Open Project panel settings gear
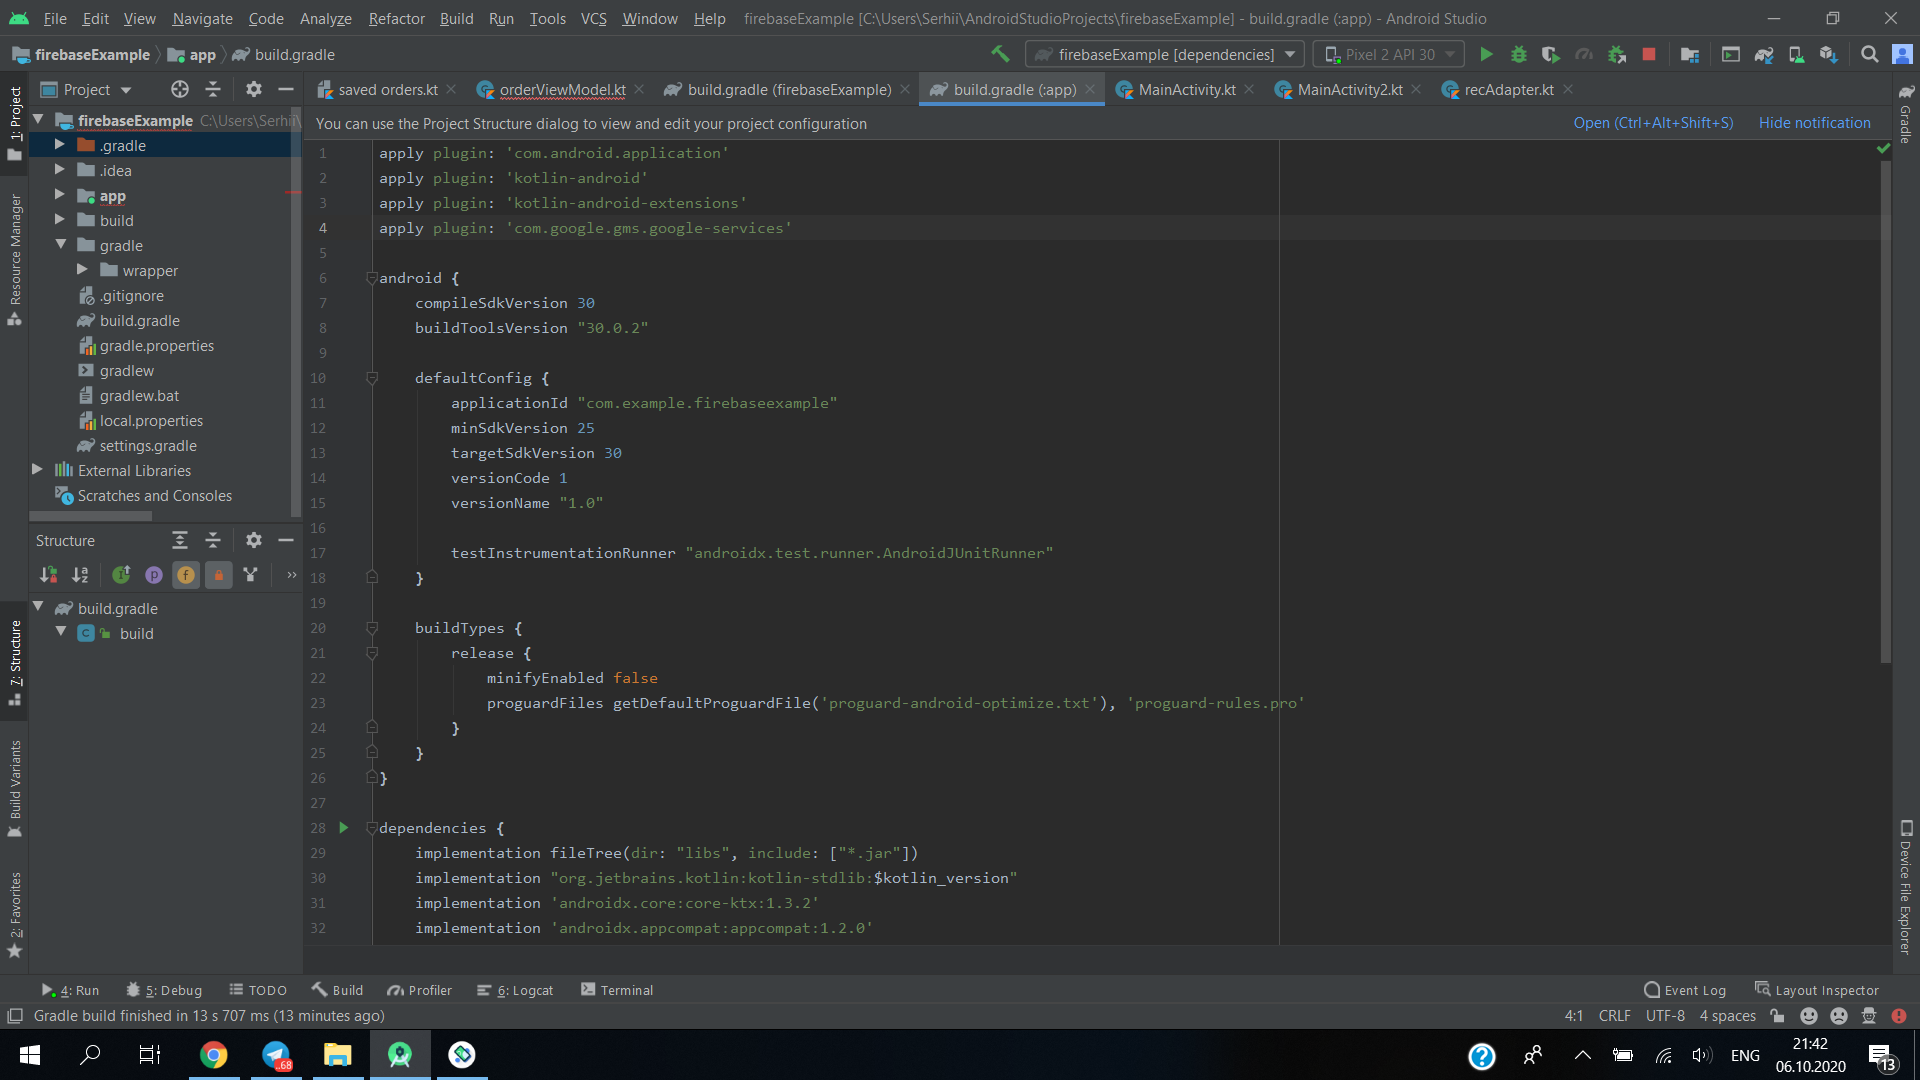The width and height of the screenshot is (1920, 1080). [254, 89]
